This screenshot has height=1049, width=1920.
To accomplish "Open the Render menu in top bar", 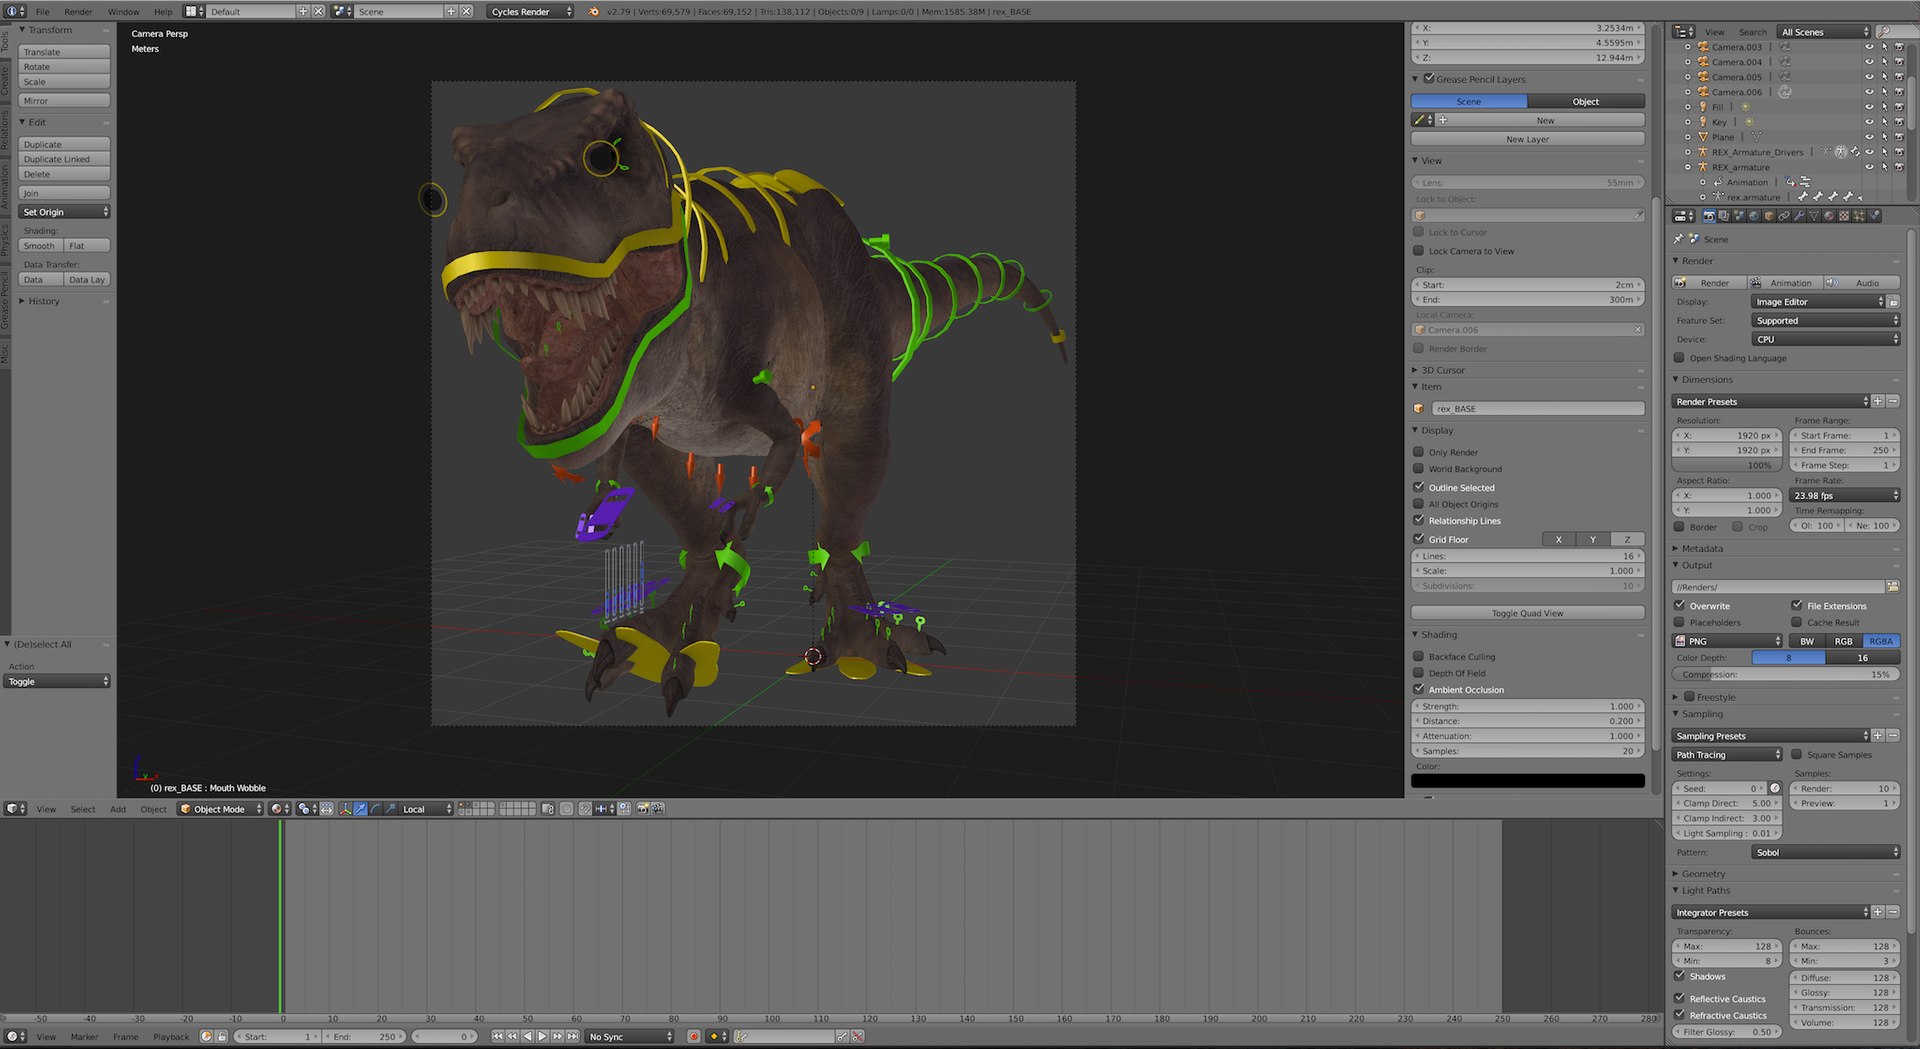I will pos(78,12).
